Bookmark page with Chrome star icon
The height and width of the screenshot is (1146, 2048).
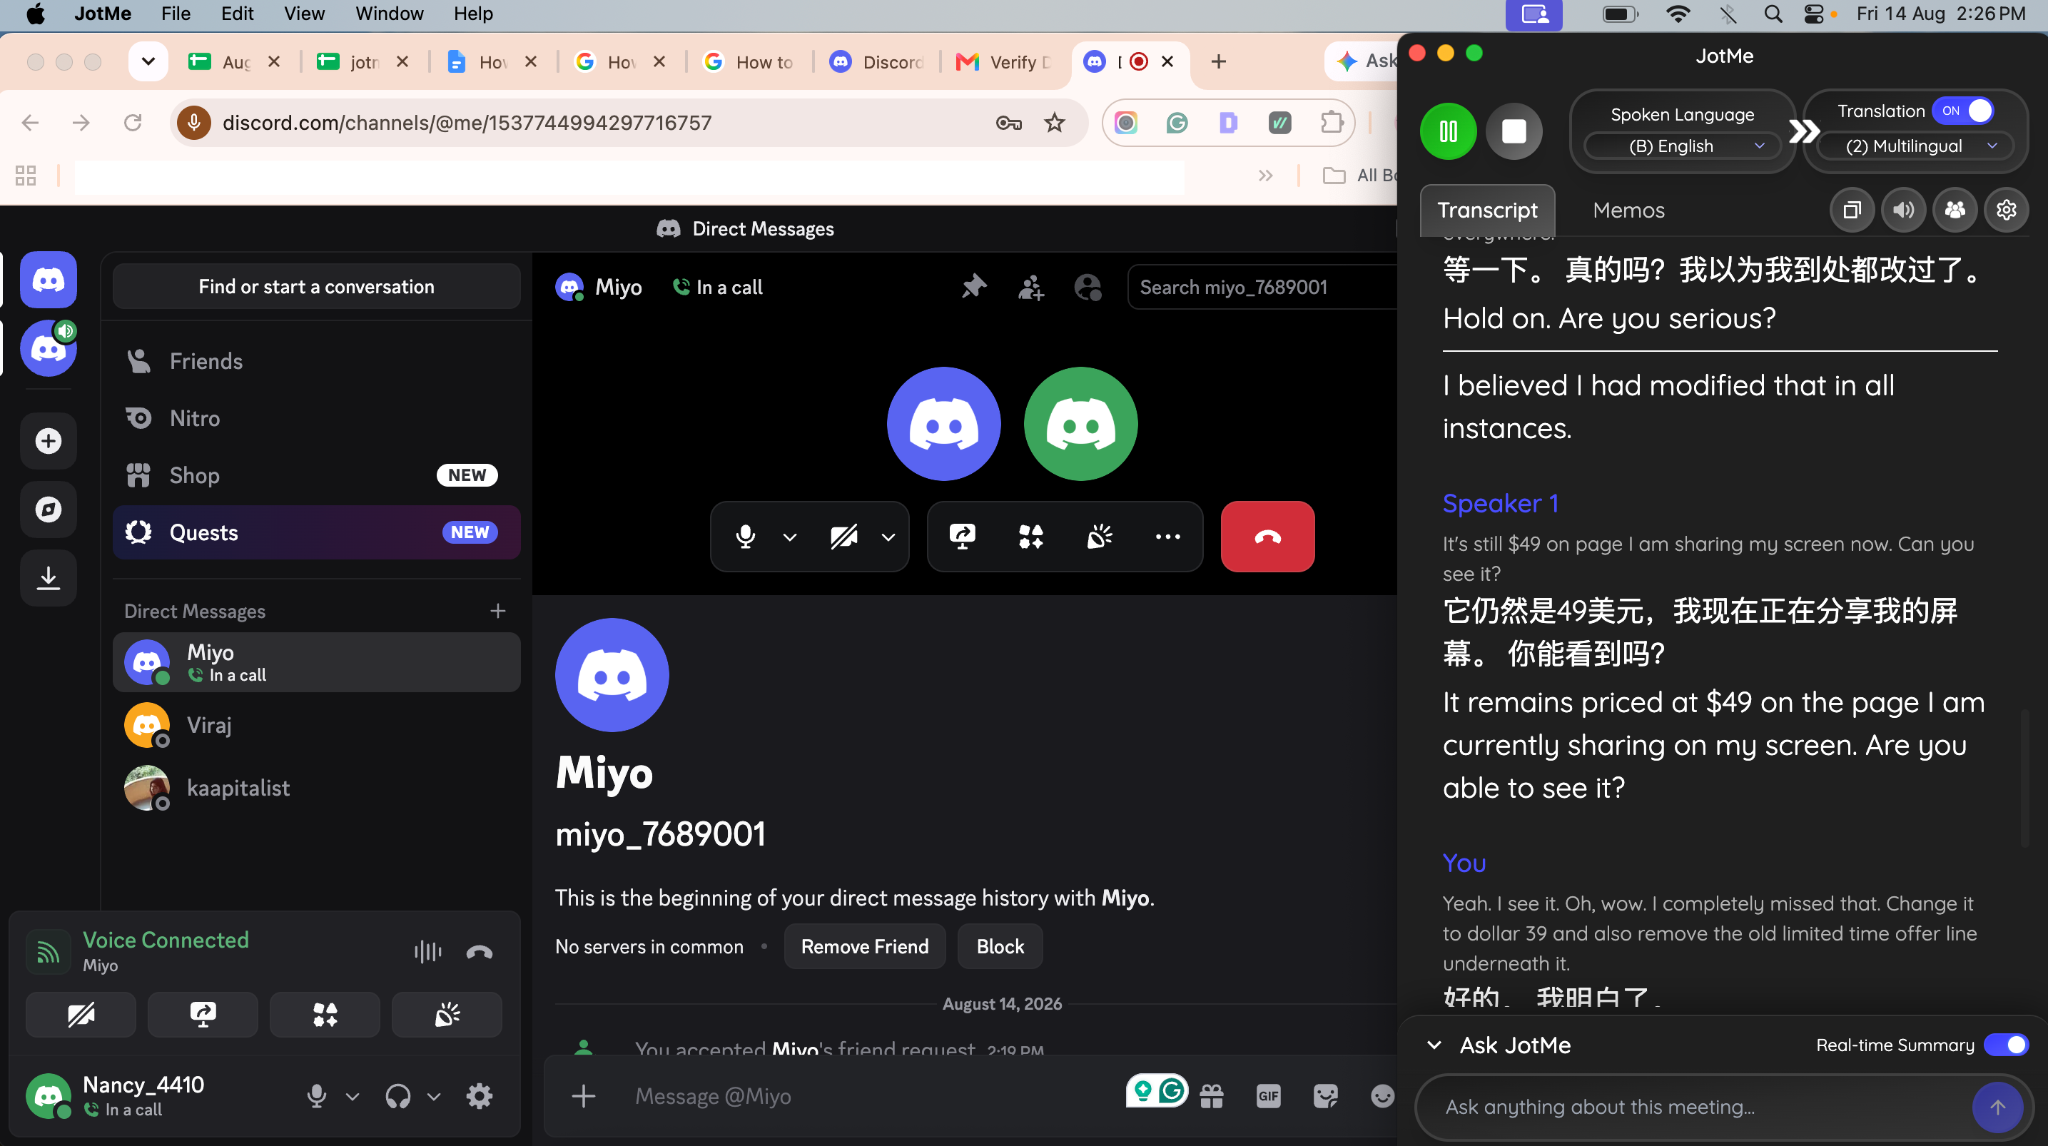click(x=1054, y=123)
